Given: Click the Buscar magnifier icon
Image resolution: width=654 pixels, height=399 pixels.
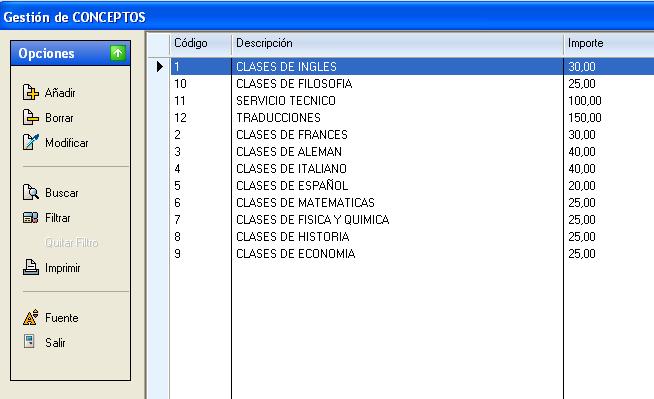Looking at the screenshot, I should 30,192.
